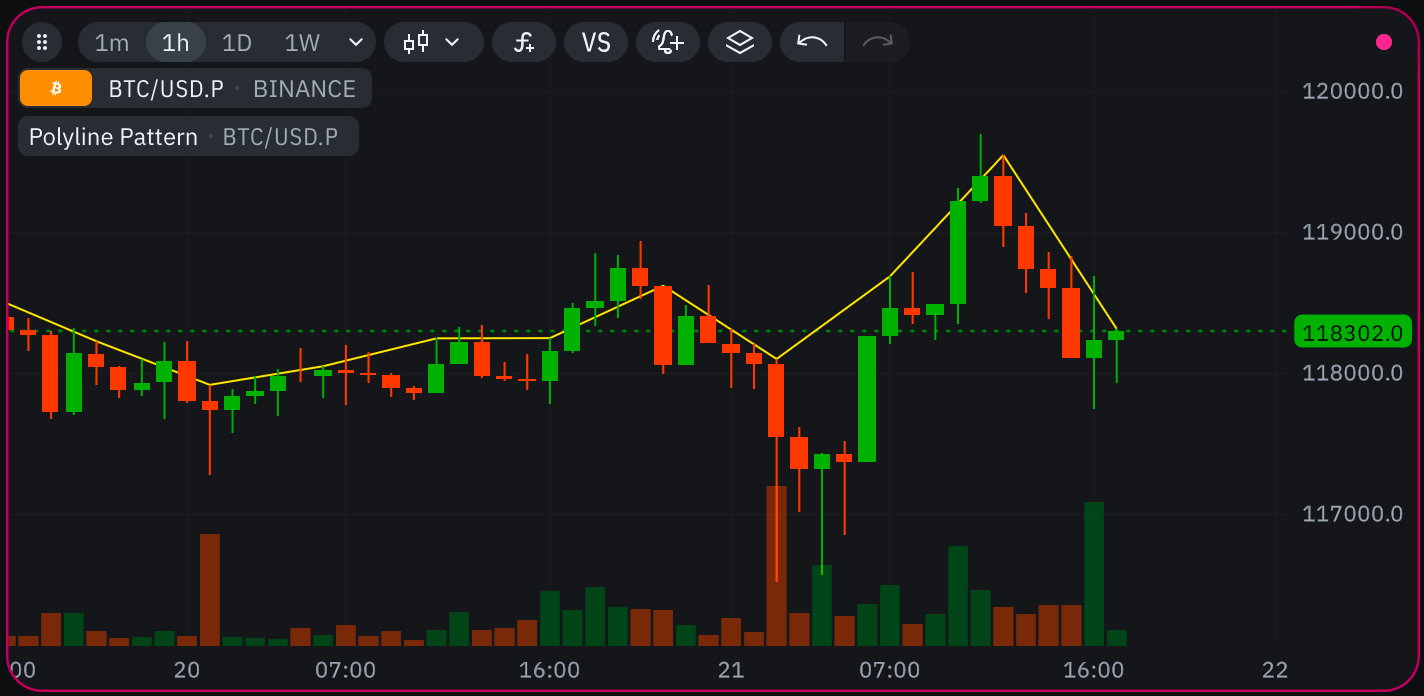This screenshot has width=1424, height=696.
Task: Click the yellow polyline peak point
Action: pos(1003,155)
